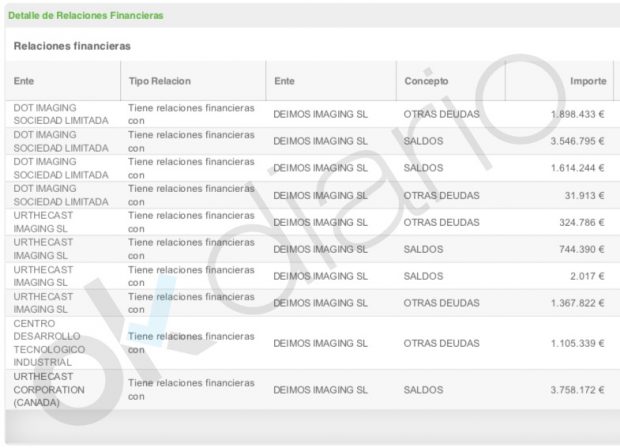The image size is (620, 448).
Task: Click DOT IMAGING cell in 1.614.244 € row
Action: [61, 168]
